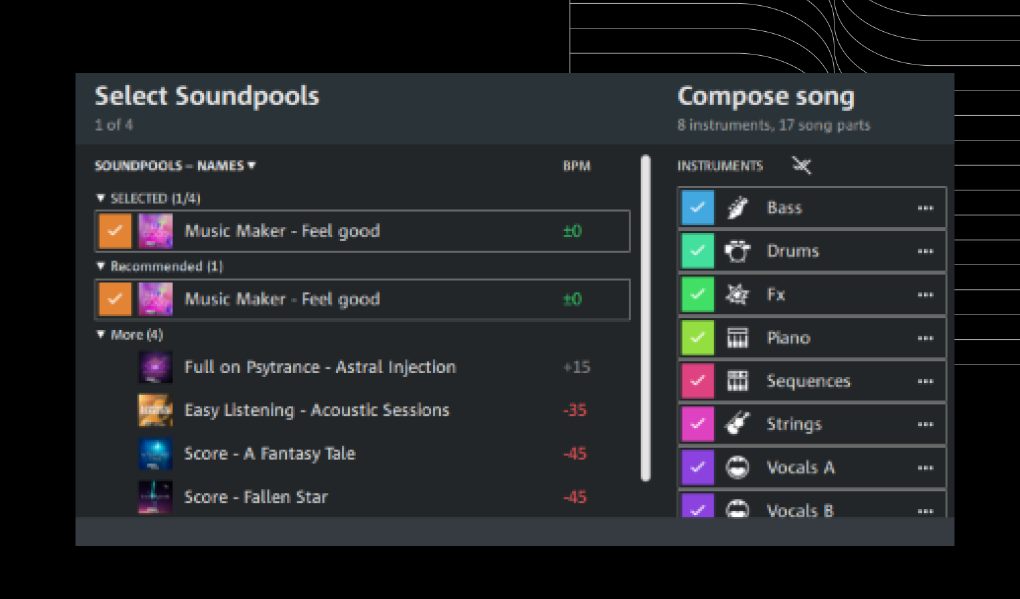
Task: Click the Drums kit instrument icon
Action: coord(738,251)
